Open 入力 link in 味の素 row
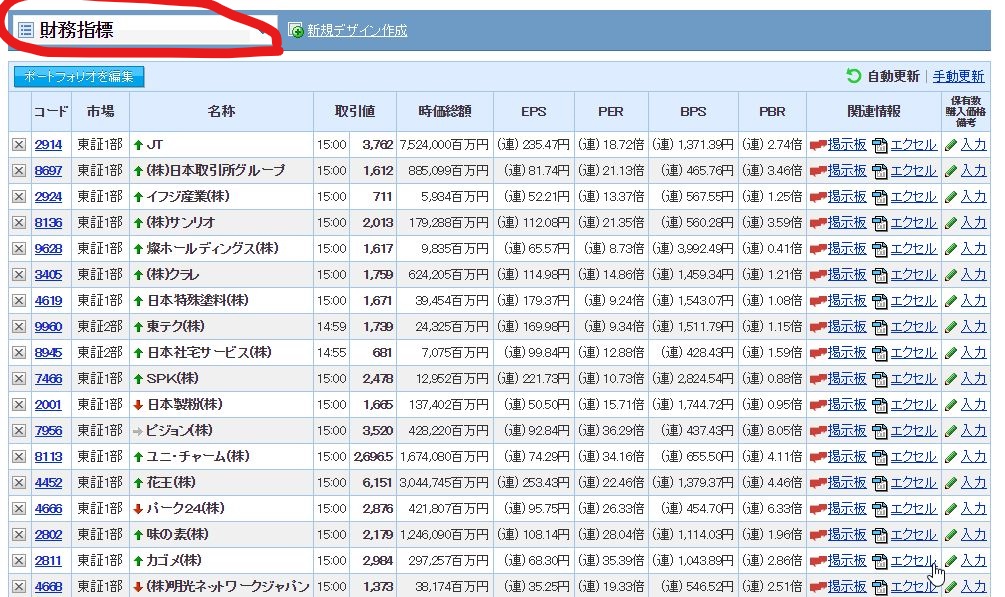Screen dimensions: 1005x597 click(973, 534)
